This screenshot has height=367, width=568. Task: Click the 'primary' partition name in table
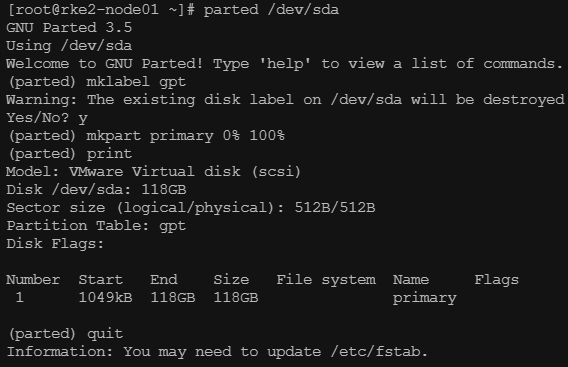tap(425, 298)
